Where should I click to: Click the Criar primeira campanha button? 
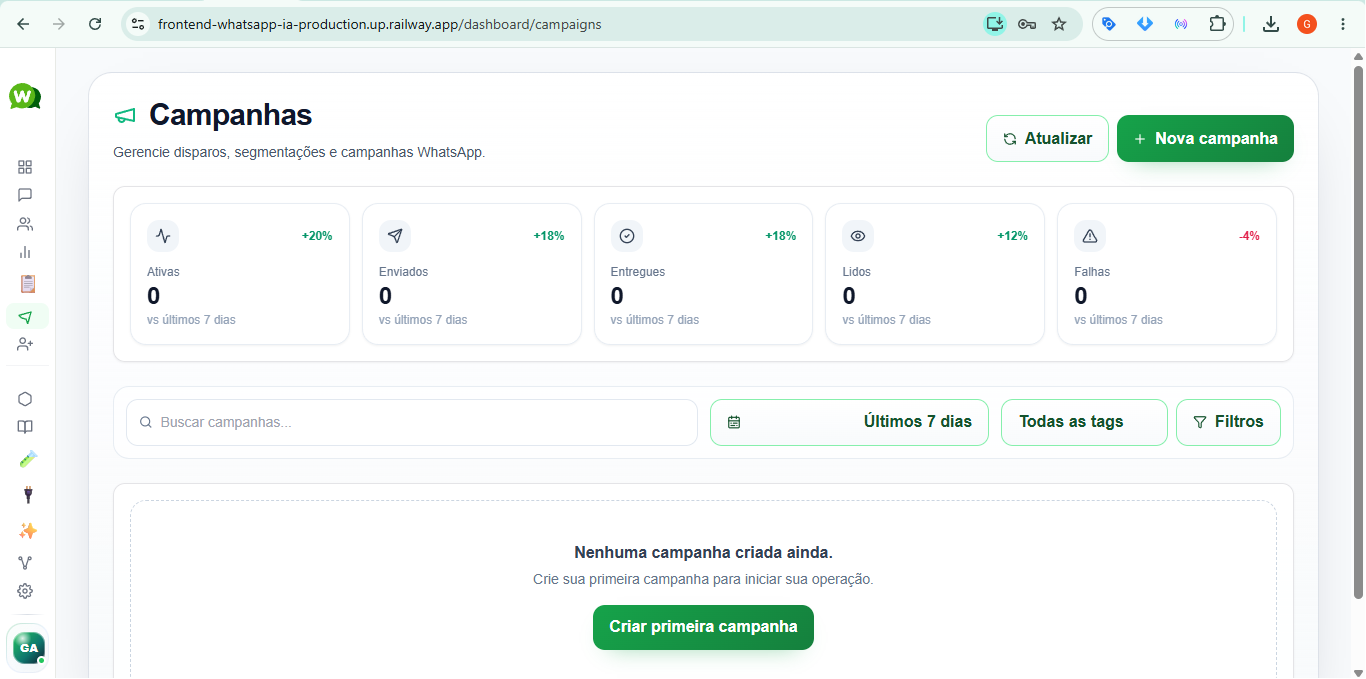tap(703, 627)
